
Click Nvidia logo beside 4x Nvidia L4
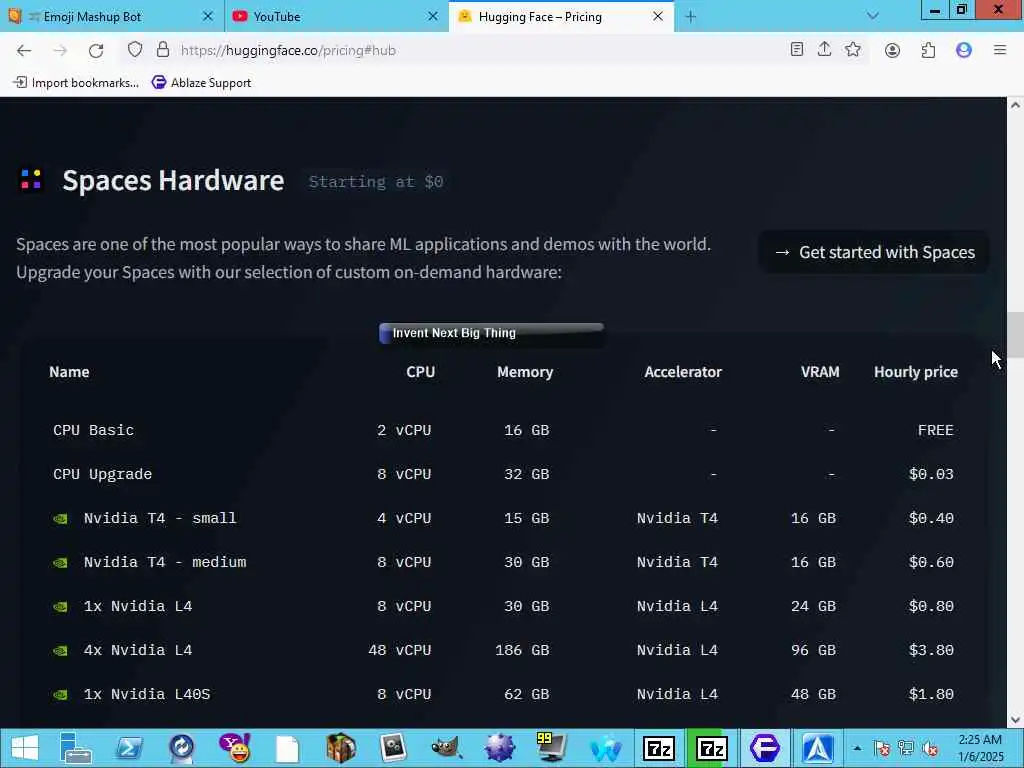pos(60,650)
